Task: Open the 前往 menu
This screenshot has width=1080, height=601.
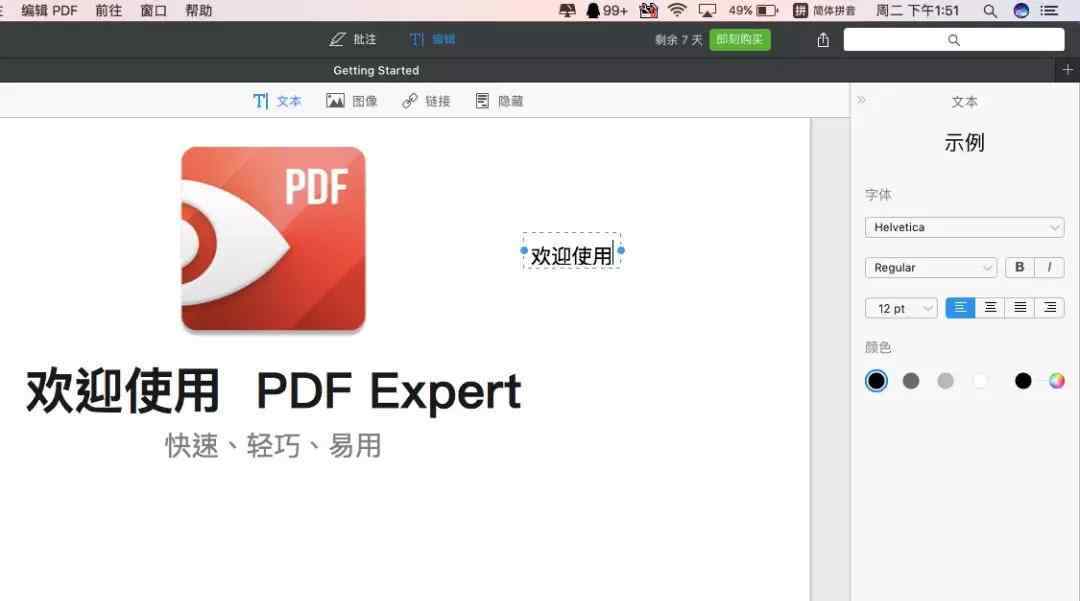Action: tap(109, 10)
